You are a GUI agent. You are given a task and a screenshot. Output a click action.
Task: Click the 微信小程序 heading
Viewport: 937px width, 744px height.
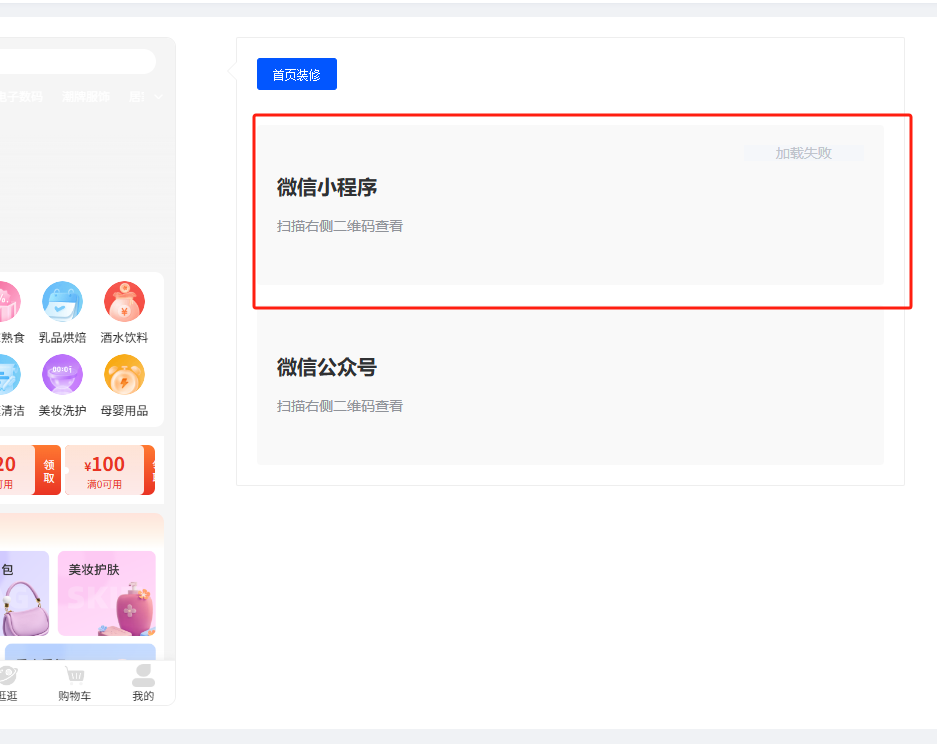[x=327, y=188]
